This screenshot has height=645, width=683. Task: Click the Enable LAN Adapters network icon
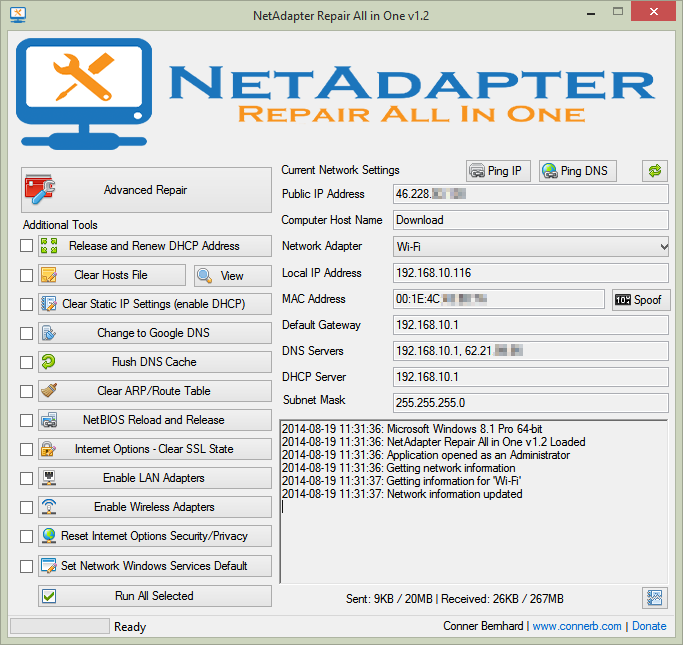[x=49, y=478]
